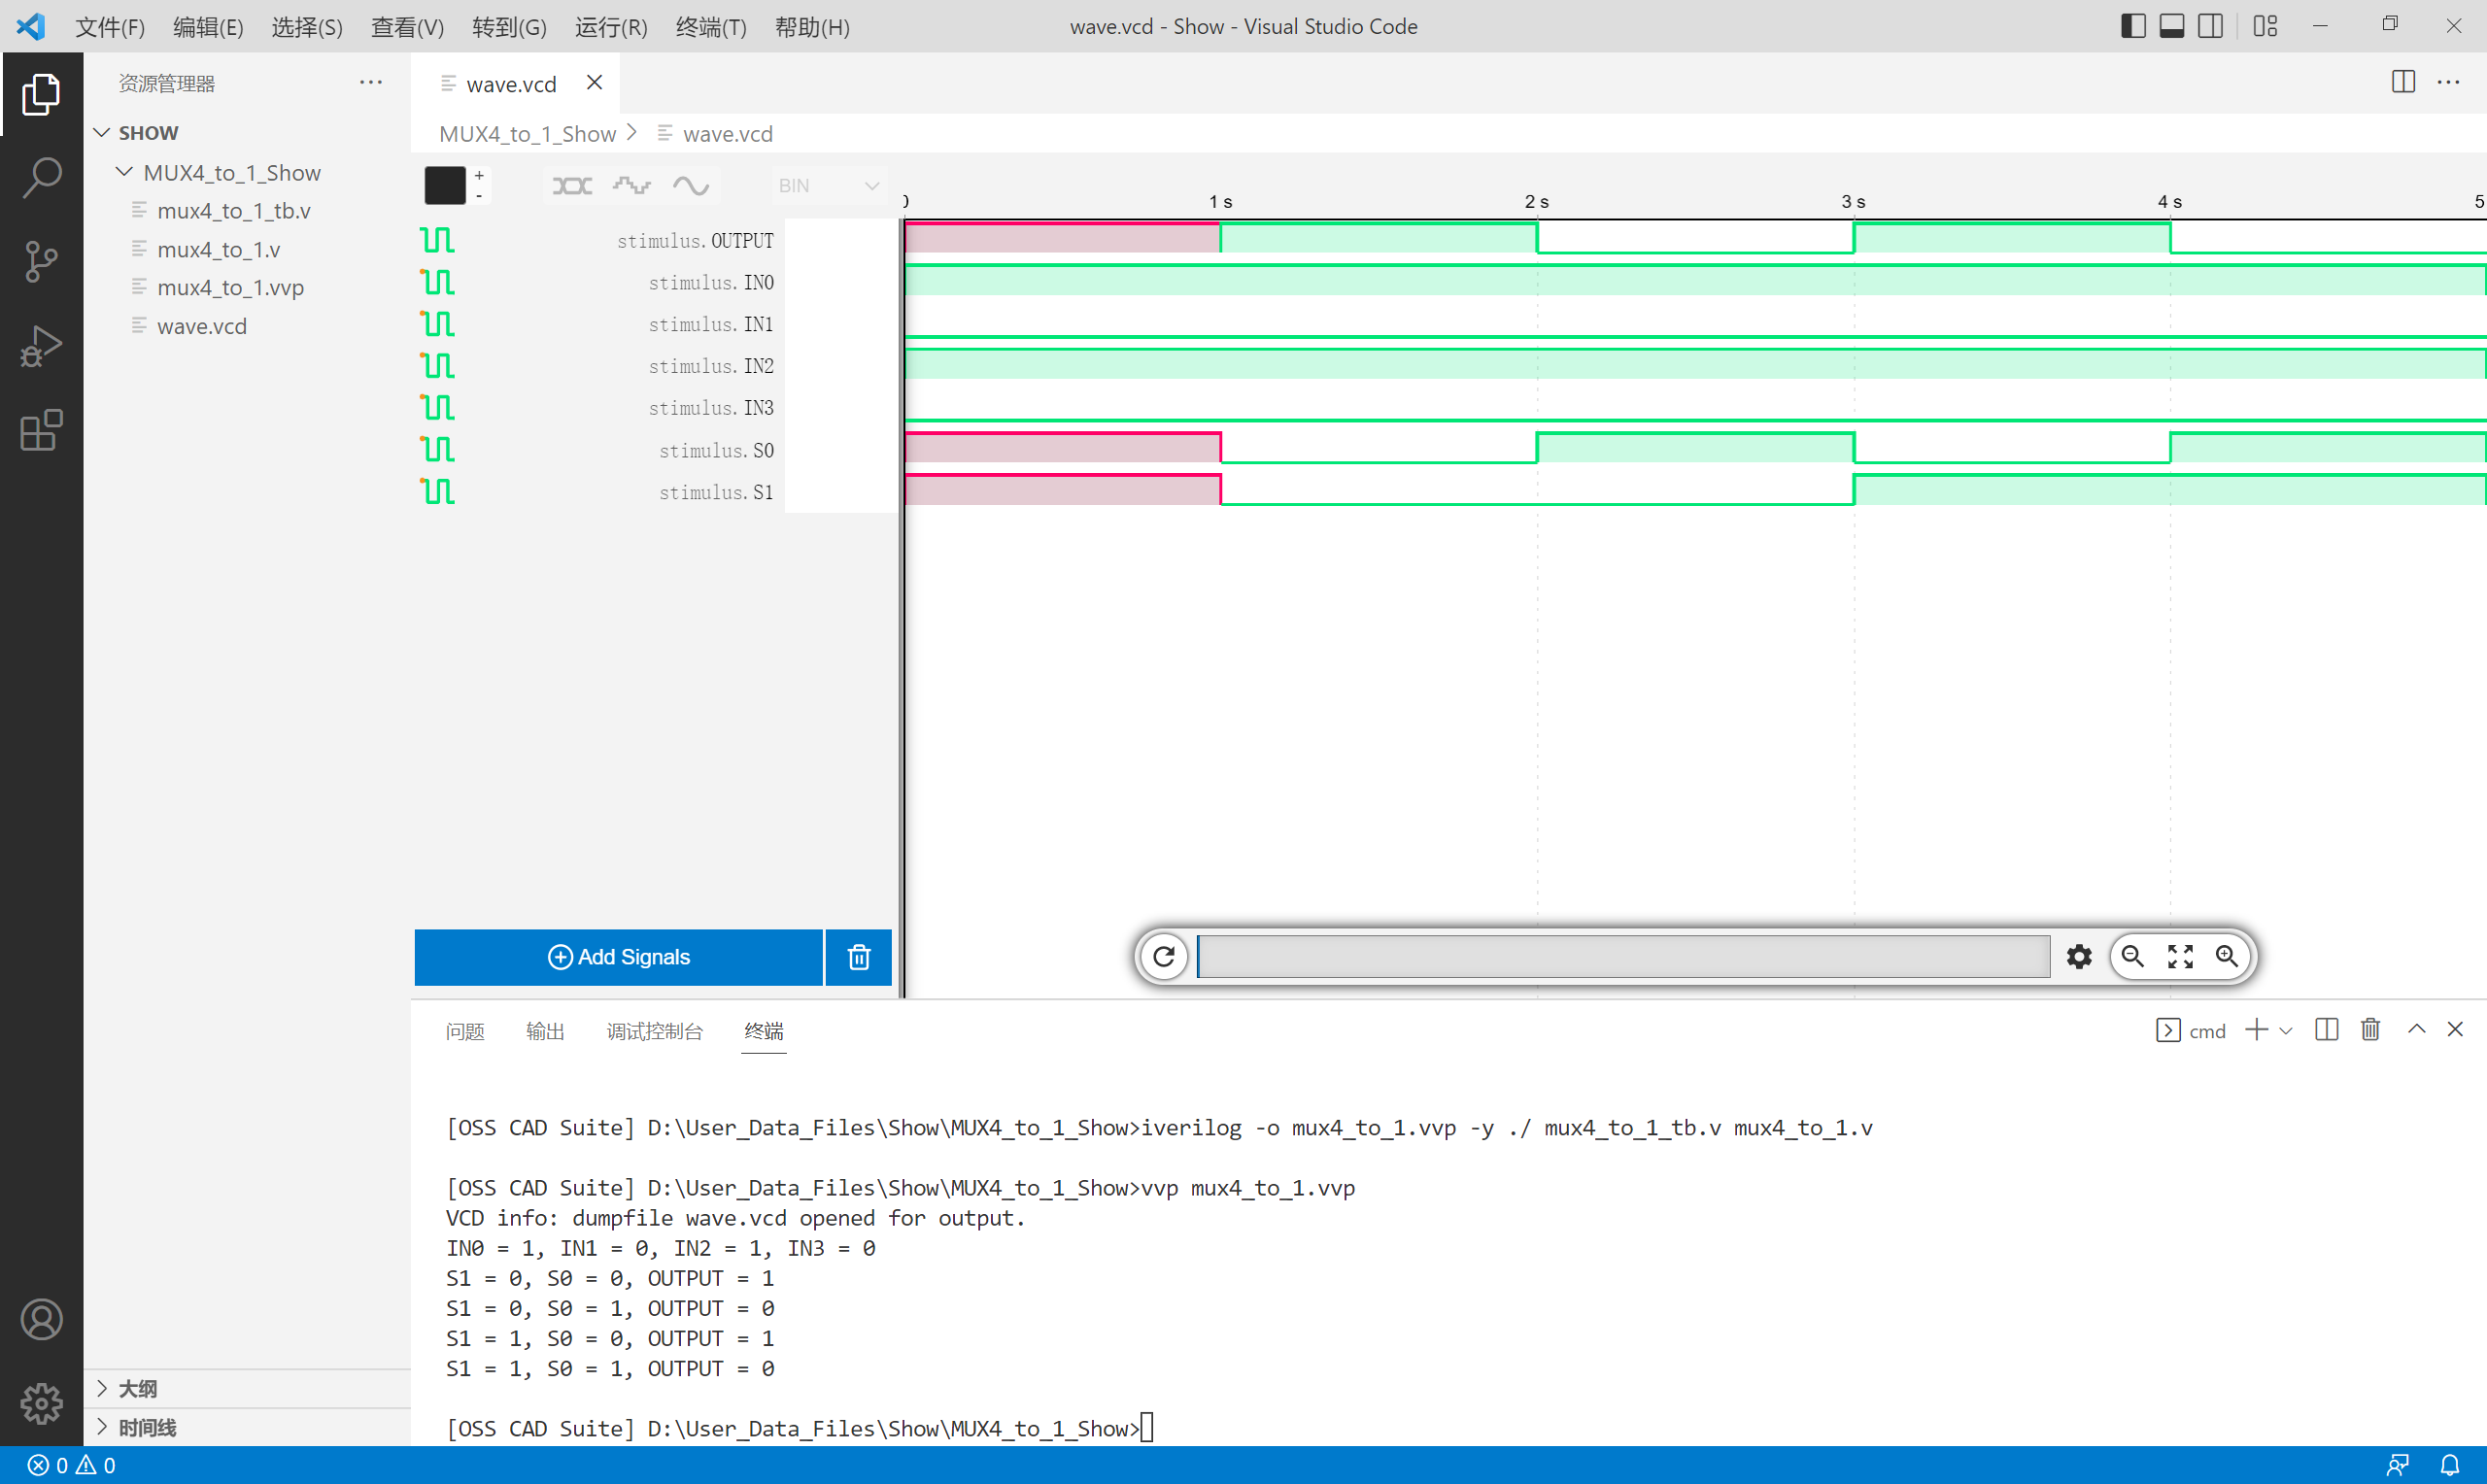Increase signal row height with plus
The image size is (2487, 1484).
coord(480,176)
